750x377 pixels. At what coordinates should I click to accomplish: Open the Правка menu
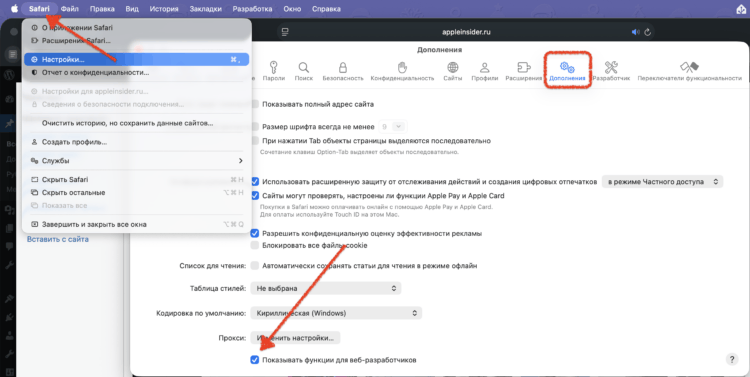tap(102, 9)
